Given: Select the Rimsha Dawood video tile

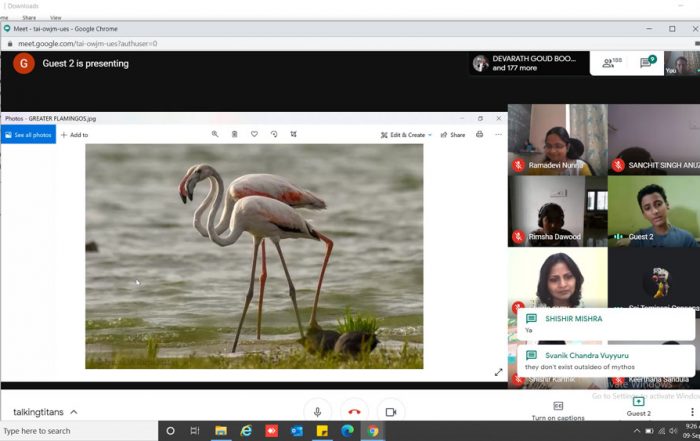Looking at the screenshot, I should (x=558, y=211).
